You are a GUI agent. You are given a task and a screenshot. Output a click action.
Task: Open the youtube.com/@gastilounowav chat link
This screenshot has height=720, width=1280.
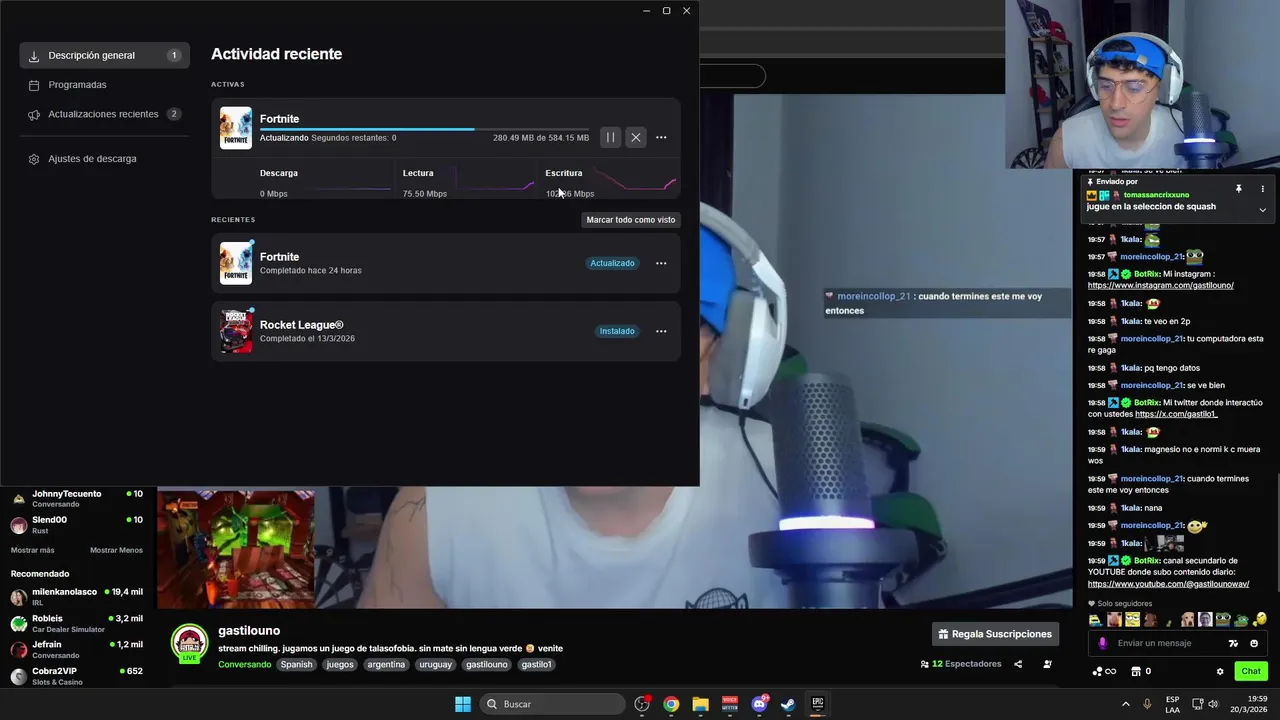coord(1168,584)
